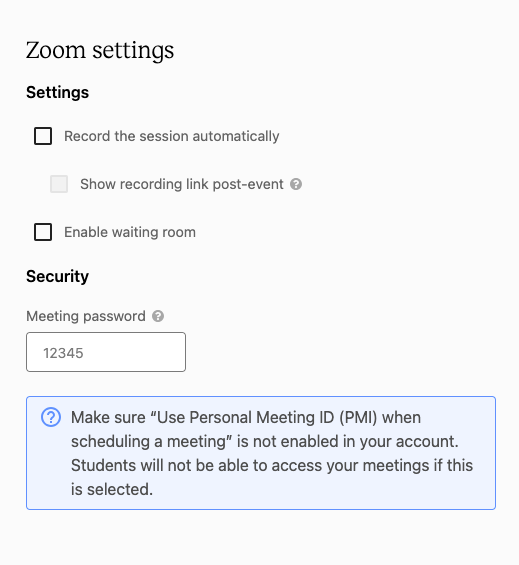Select the Security section heading

tap(57, 276)
